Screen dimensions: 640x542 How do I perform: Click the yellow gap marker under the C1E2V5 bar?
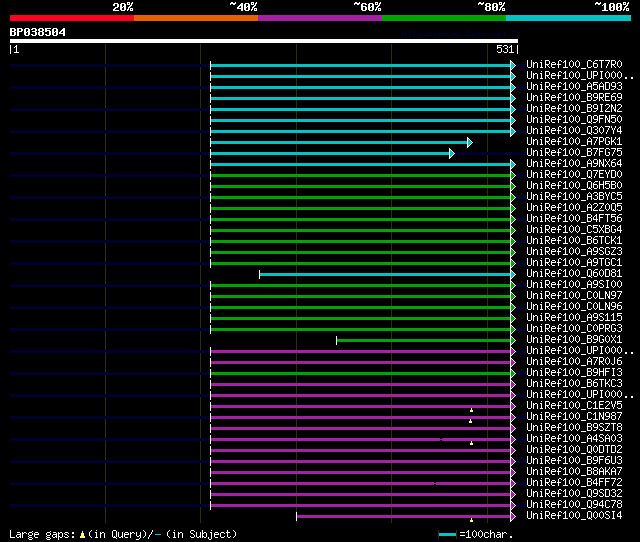(x=471, y=410)
